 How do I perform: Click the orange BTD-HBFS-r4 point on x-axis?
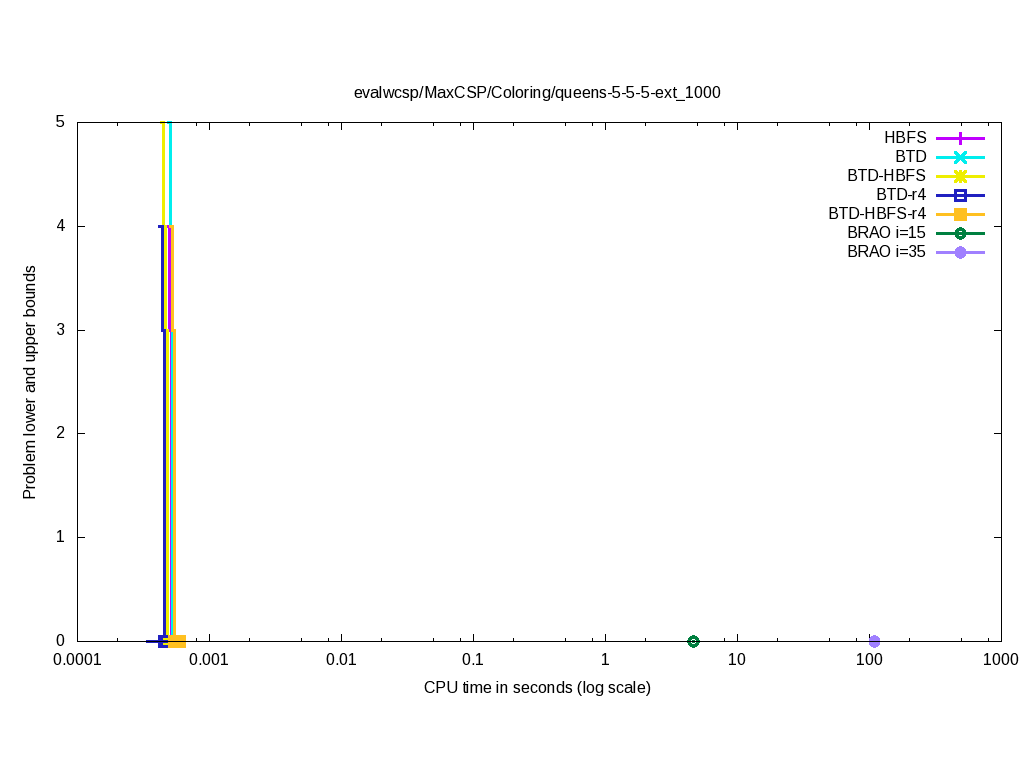click(177, 641)
